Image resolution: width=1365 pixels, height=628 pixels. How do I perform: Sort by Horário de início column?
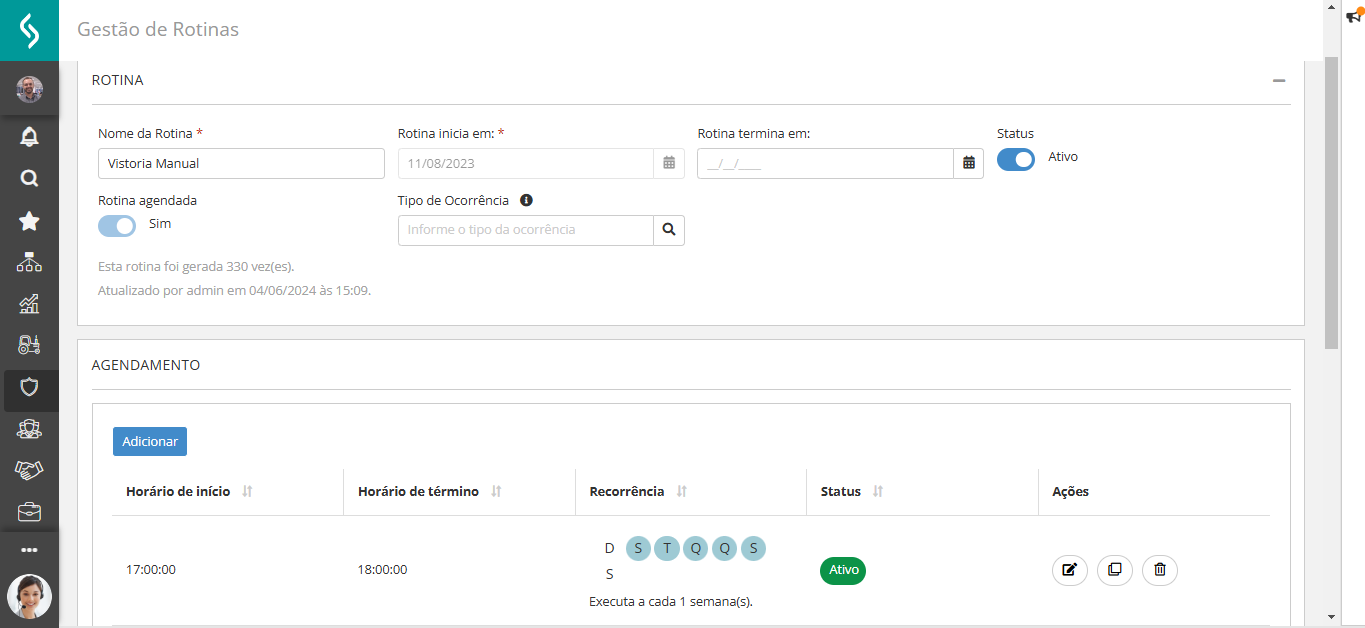pyautogui.click(x=247, y=492)
